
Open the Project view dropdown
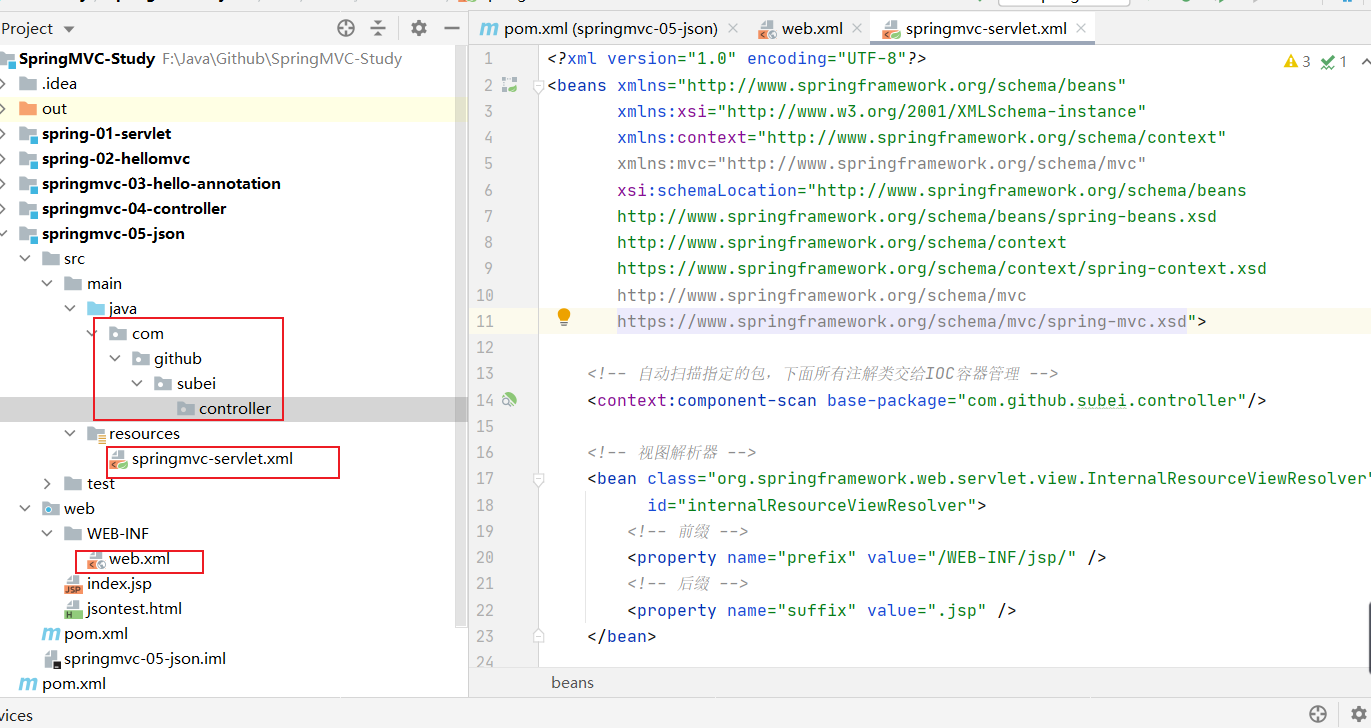pos(68,29)
